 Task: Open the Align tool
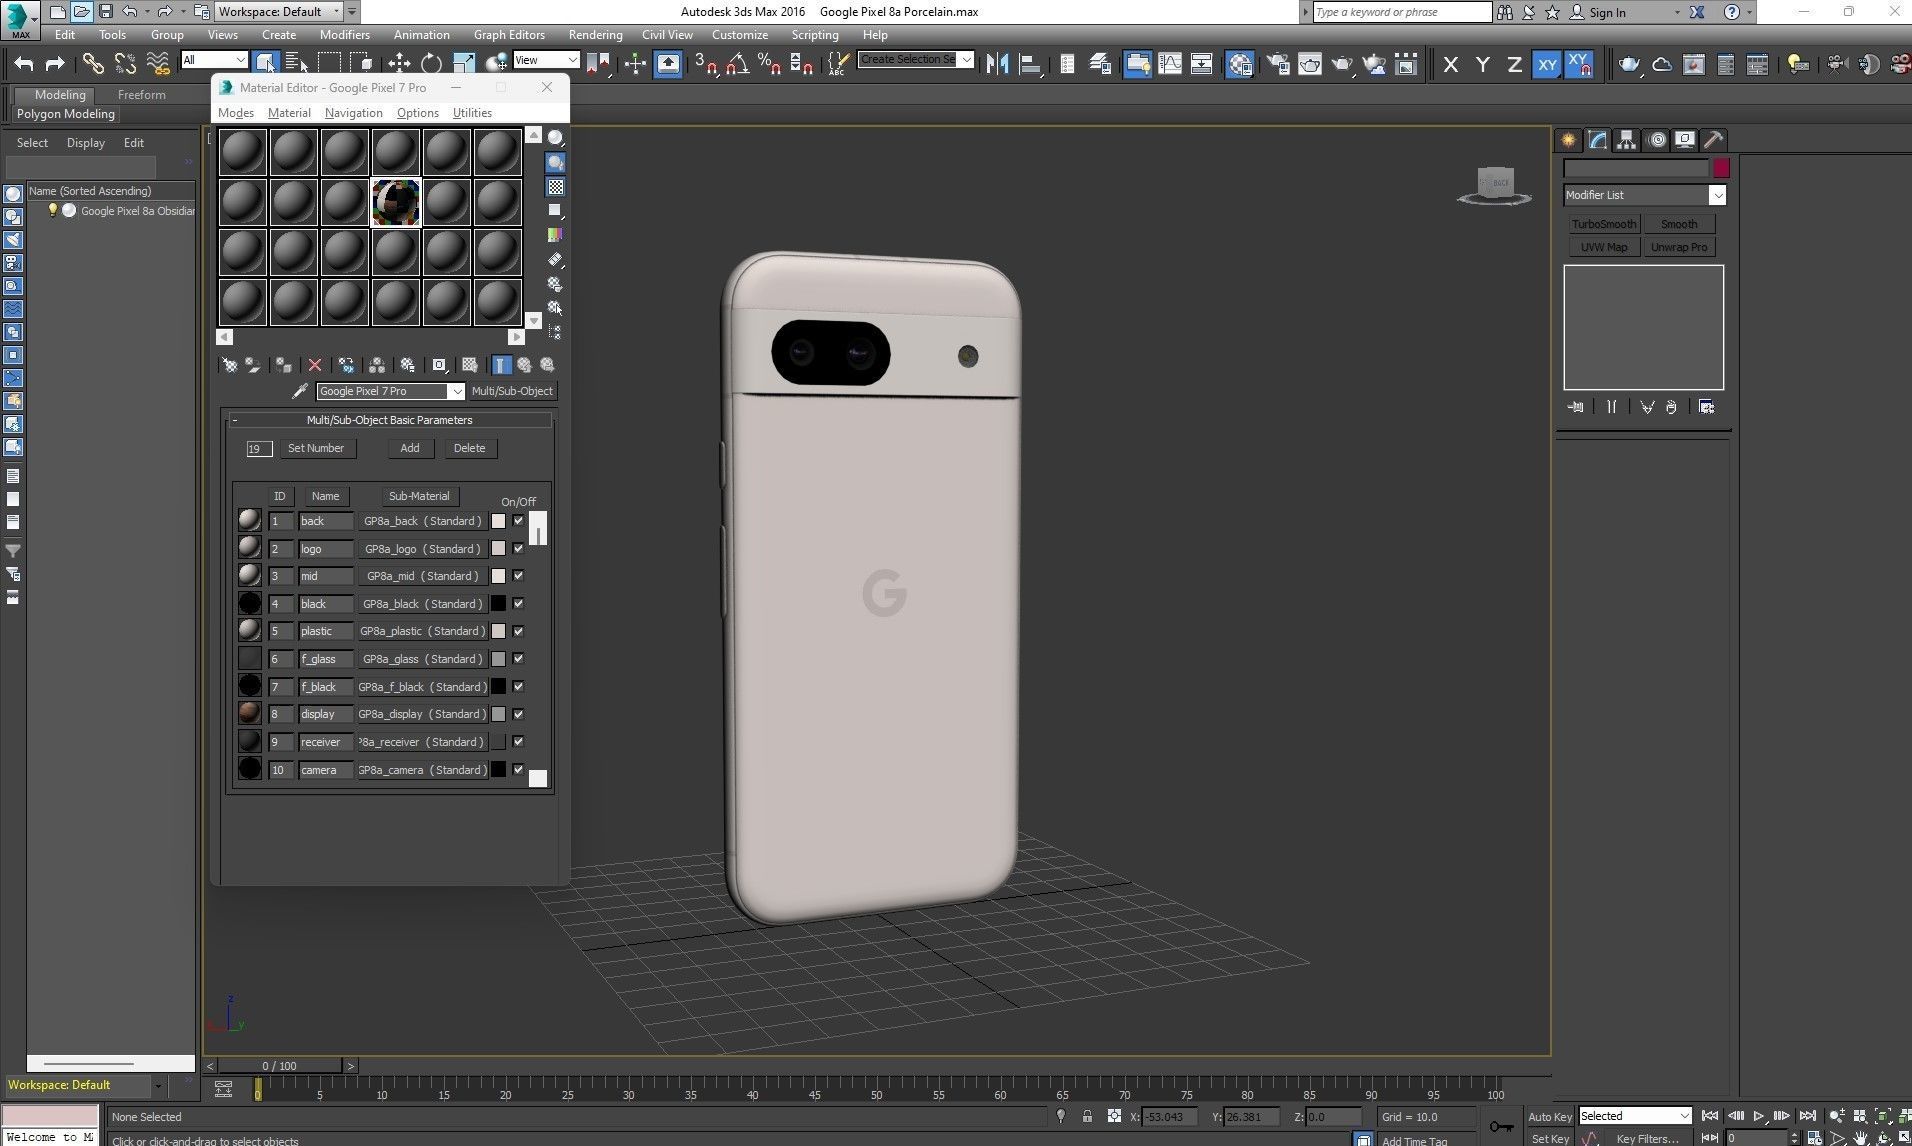1029,64
